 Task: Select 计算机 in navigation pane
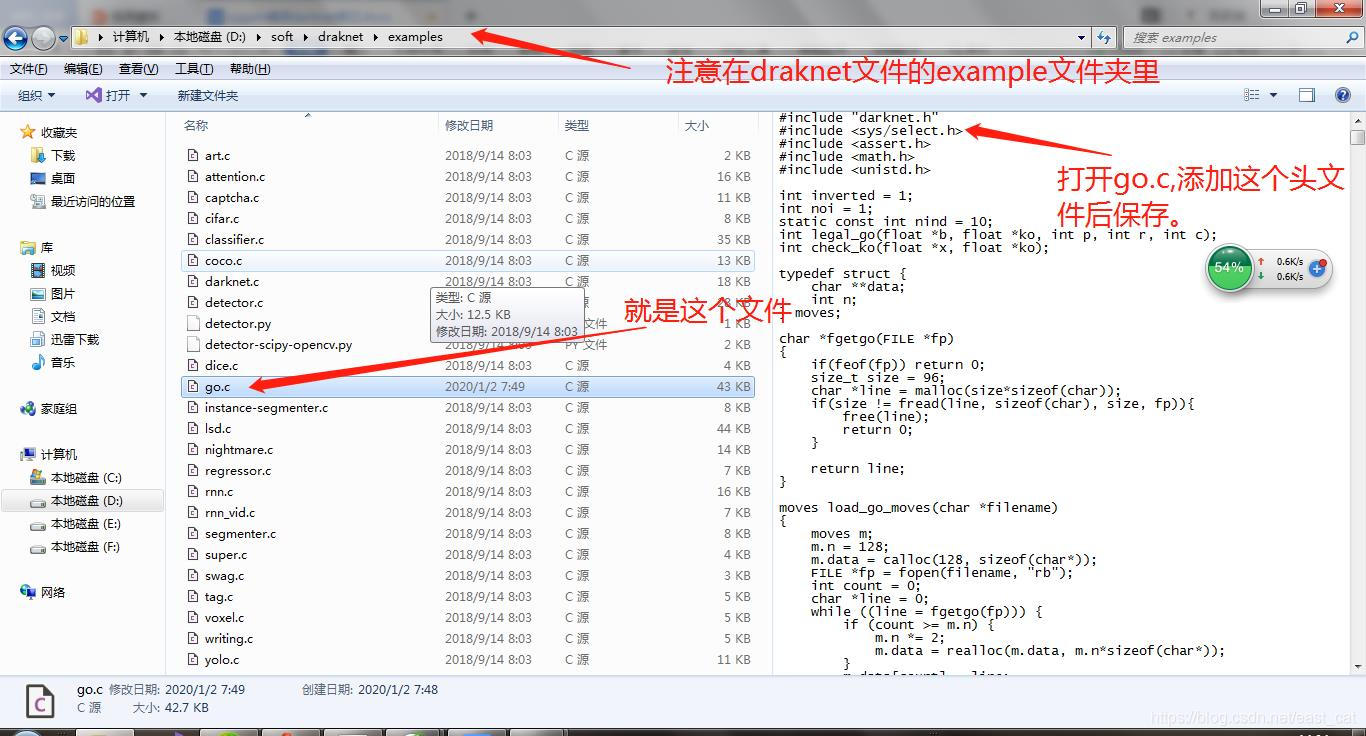coord(58,454)
